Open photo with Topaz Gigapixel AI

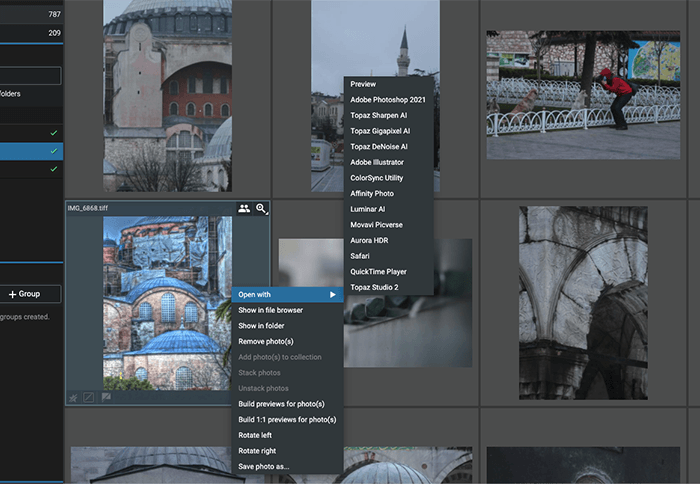click(380, 131)
